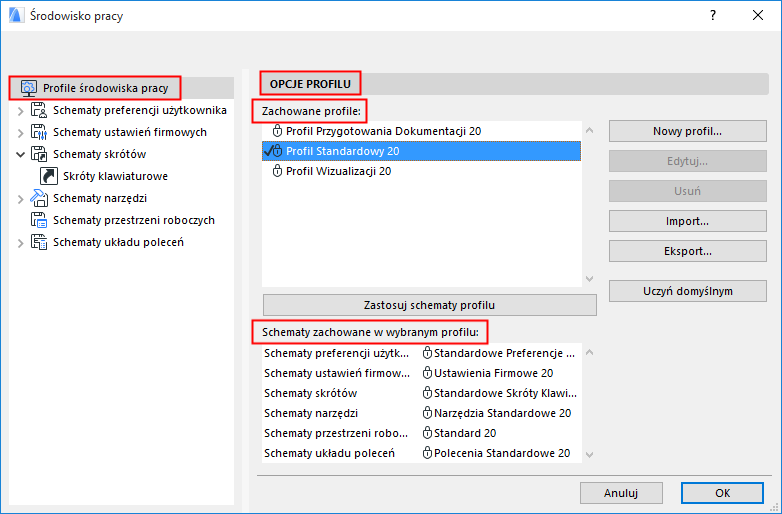
Task: Collapse the Schematy skrótów tree node
Action: (x=20, y=154)
